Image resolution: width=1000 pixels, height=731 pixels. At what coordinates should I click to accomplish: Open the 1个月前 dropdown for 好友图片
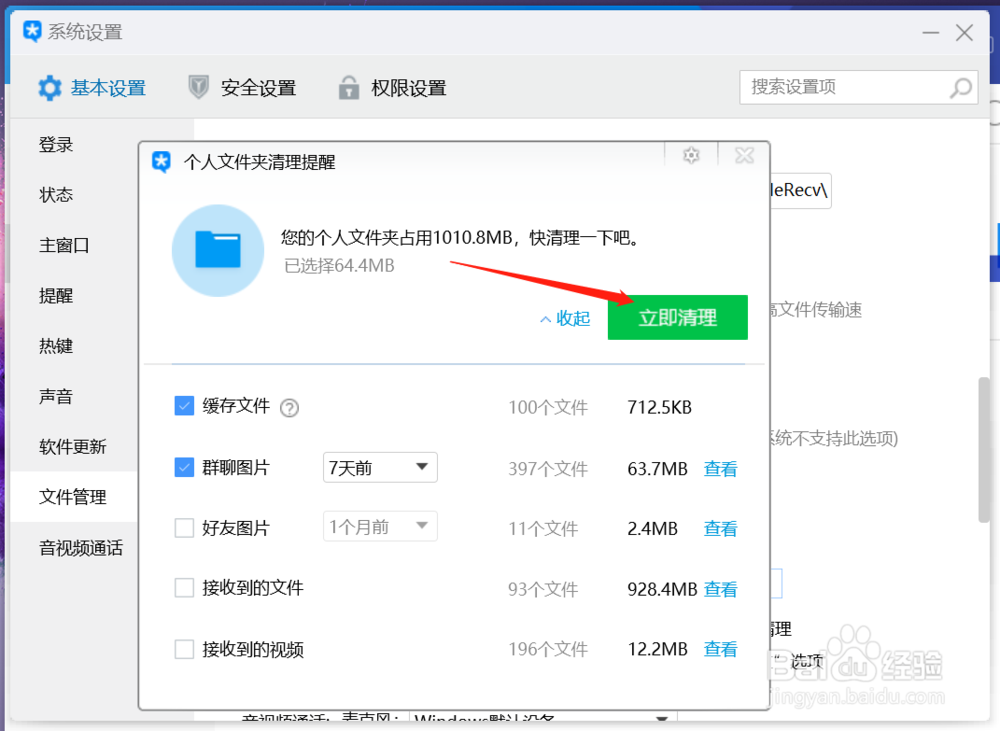(380, 526)
